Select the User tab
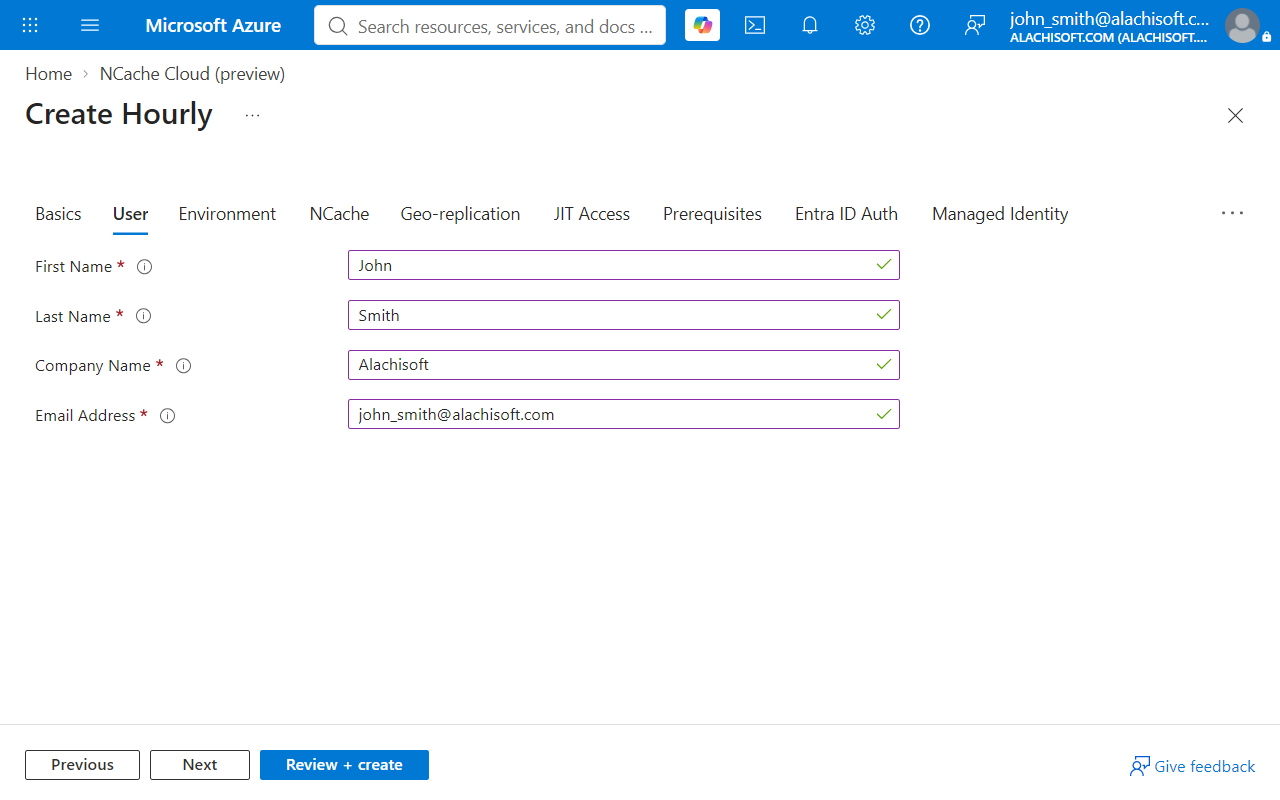Viewport: 1280px width, 800px height. point(130,214)
